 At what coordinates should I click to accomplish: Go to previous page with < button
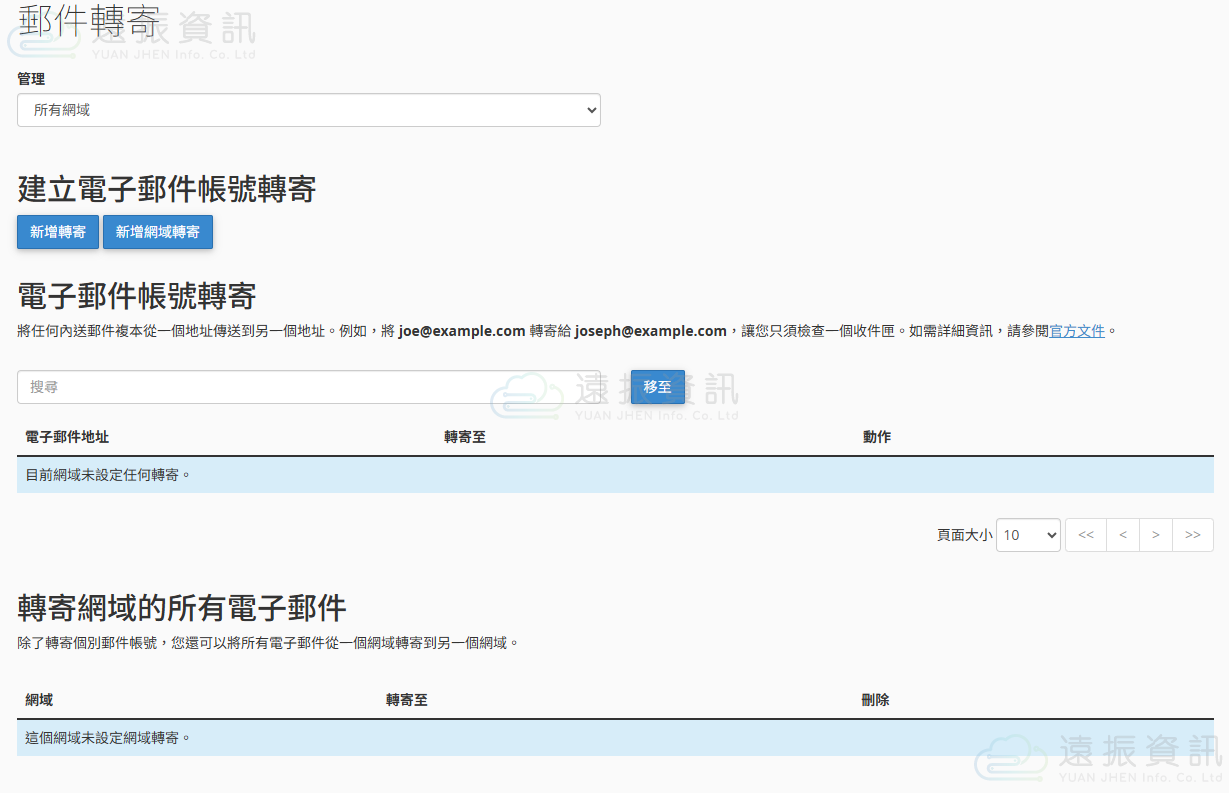(x=1122, y=535)
